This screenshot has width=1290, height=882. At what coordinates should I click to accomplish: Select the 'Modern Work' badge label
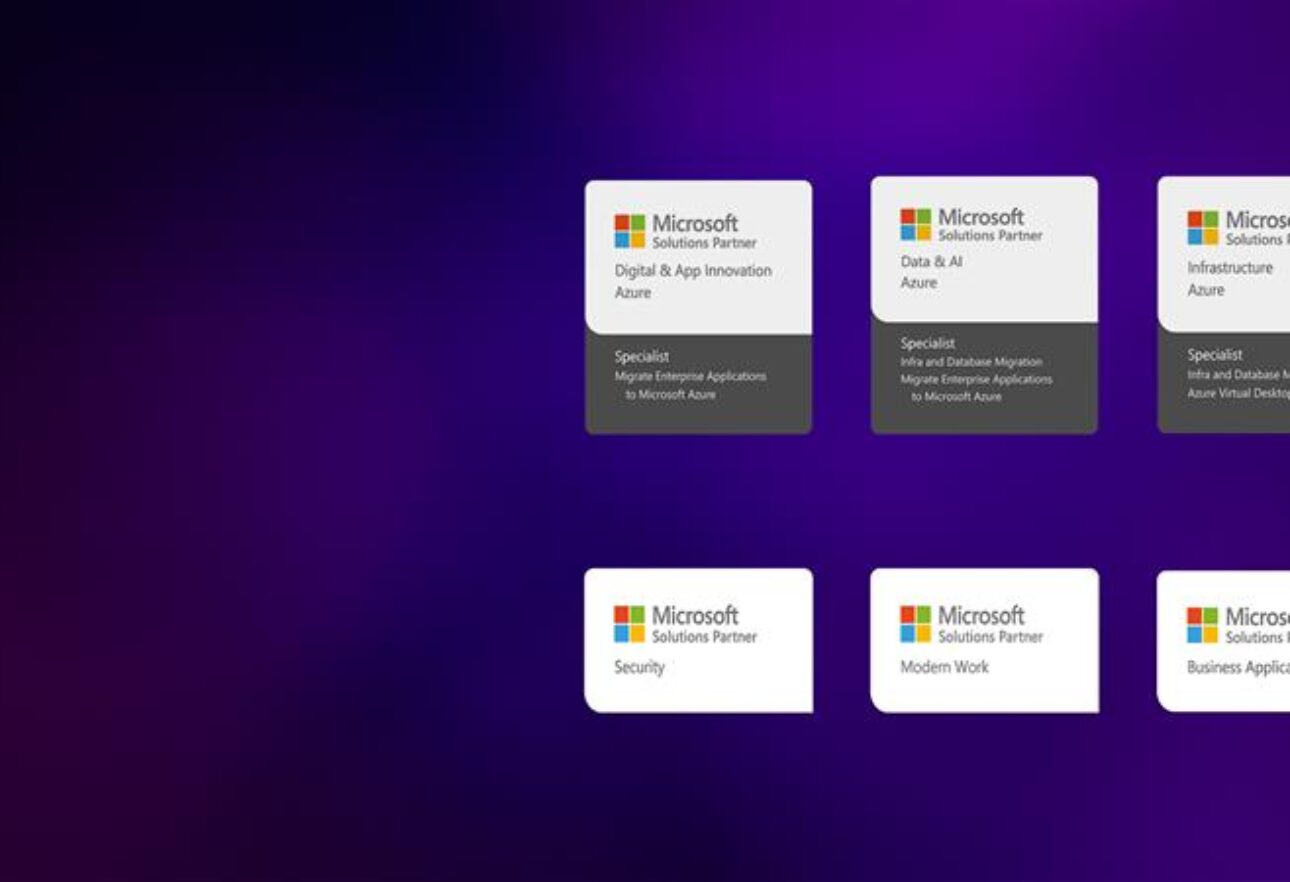(944, 667)
